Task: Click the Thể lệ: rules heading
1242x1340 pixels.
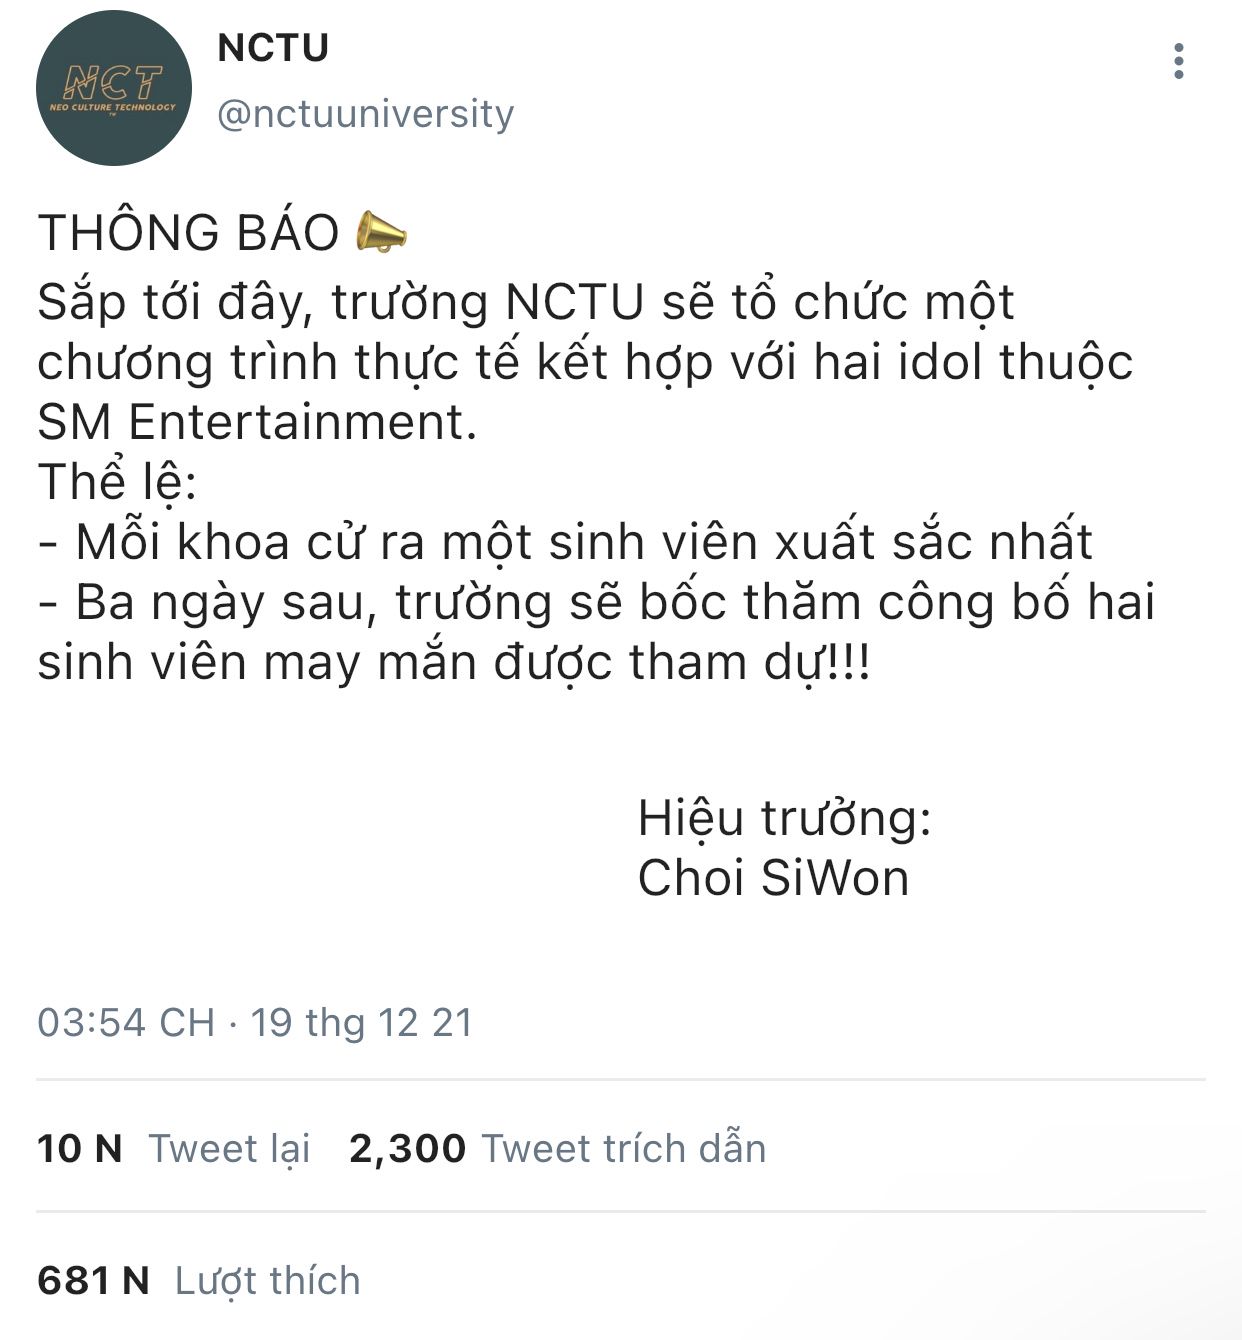Action: click(118, 483)
